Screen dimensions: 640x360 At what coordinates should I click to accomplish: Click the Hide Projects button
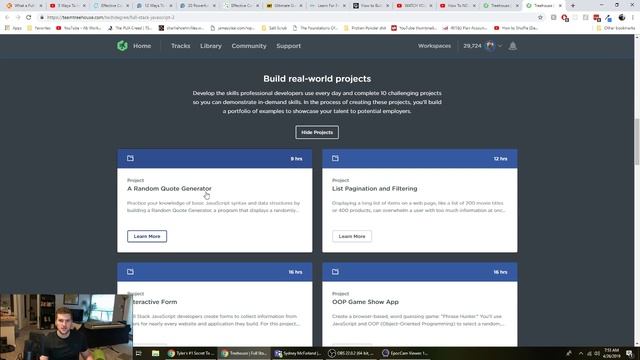(317, 132)
